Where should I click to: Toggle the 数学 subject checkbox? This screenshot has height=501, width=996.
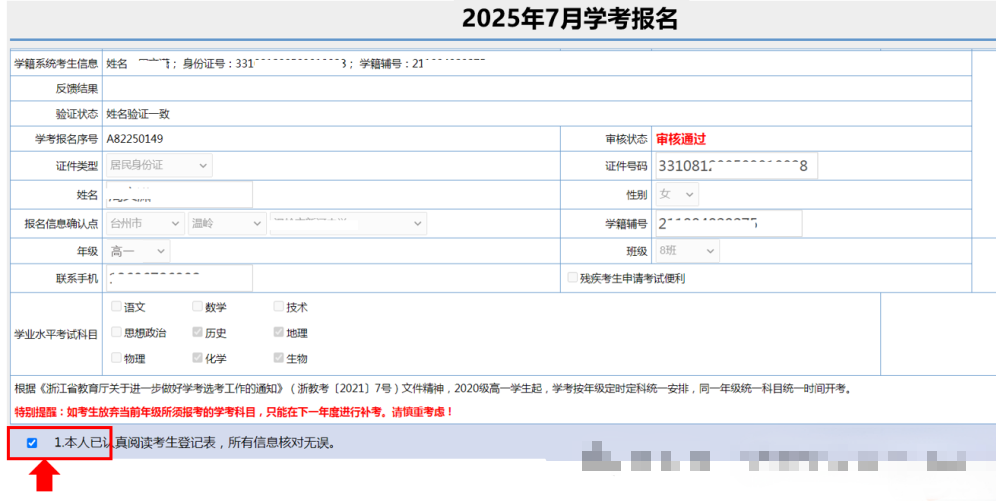198,307
